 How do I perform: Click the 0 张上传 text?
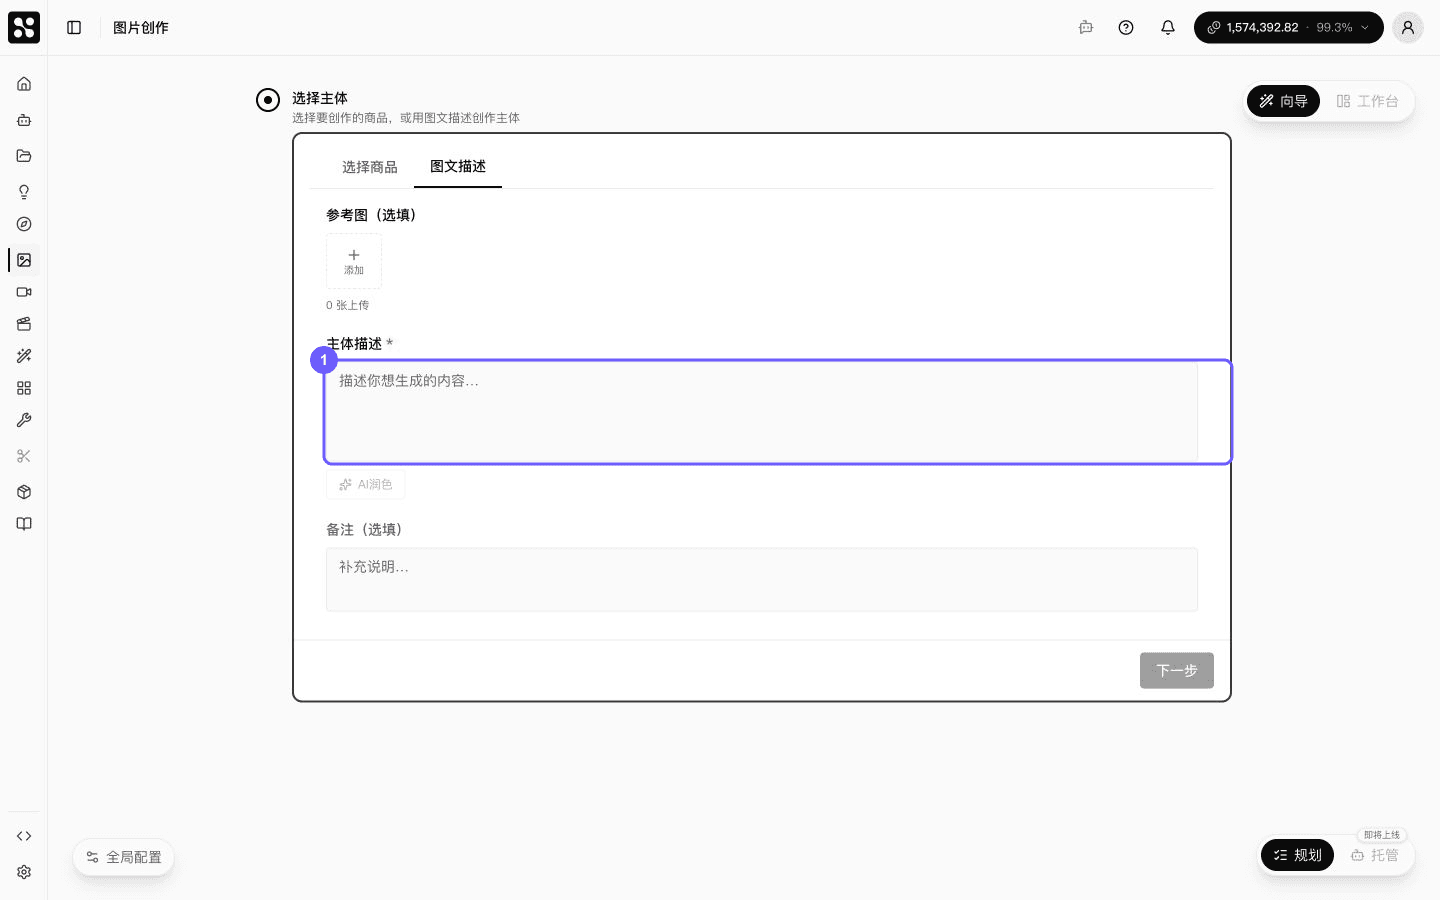click(347, 305)
